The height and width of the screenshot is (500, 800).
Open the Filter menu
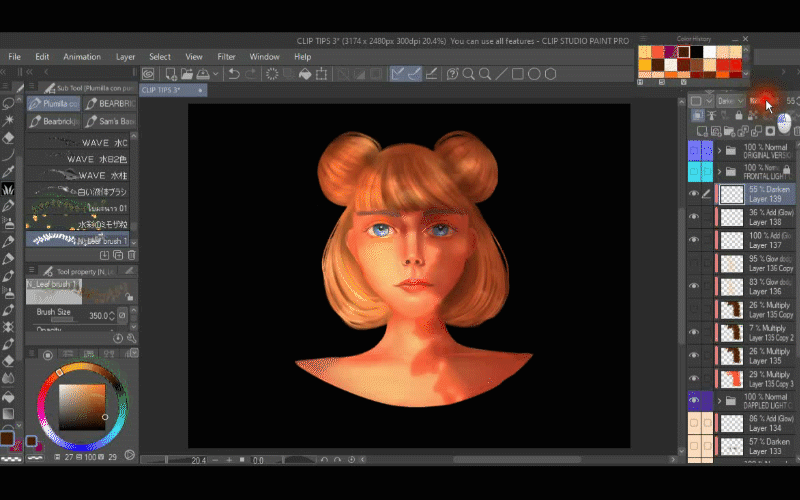pyautogui.click(x=226, y=57)
